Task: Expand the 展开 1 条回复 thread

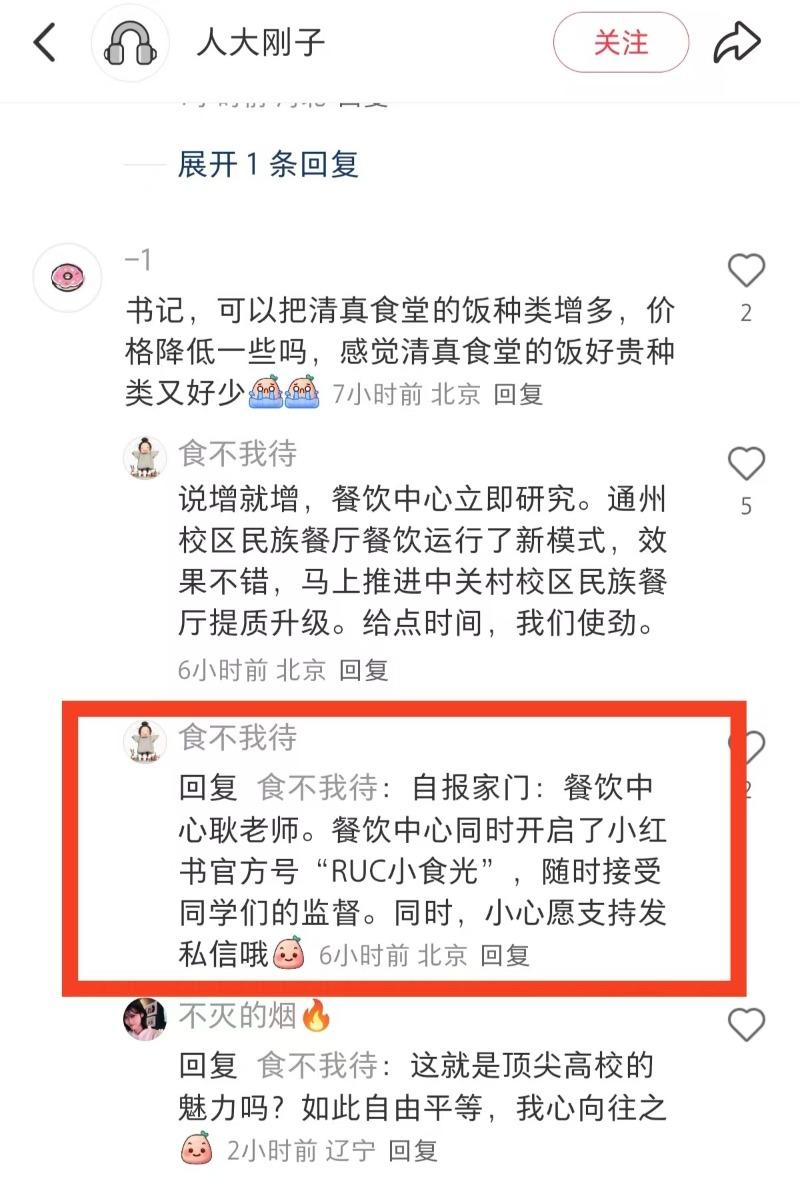Action: (x=268, y=165)
